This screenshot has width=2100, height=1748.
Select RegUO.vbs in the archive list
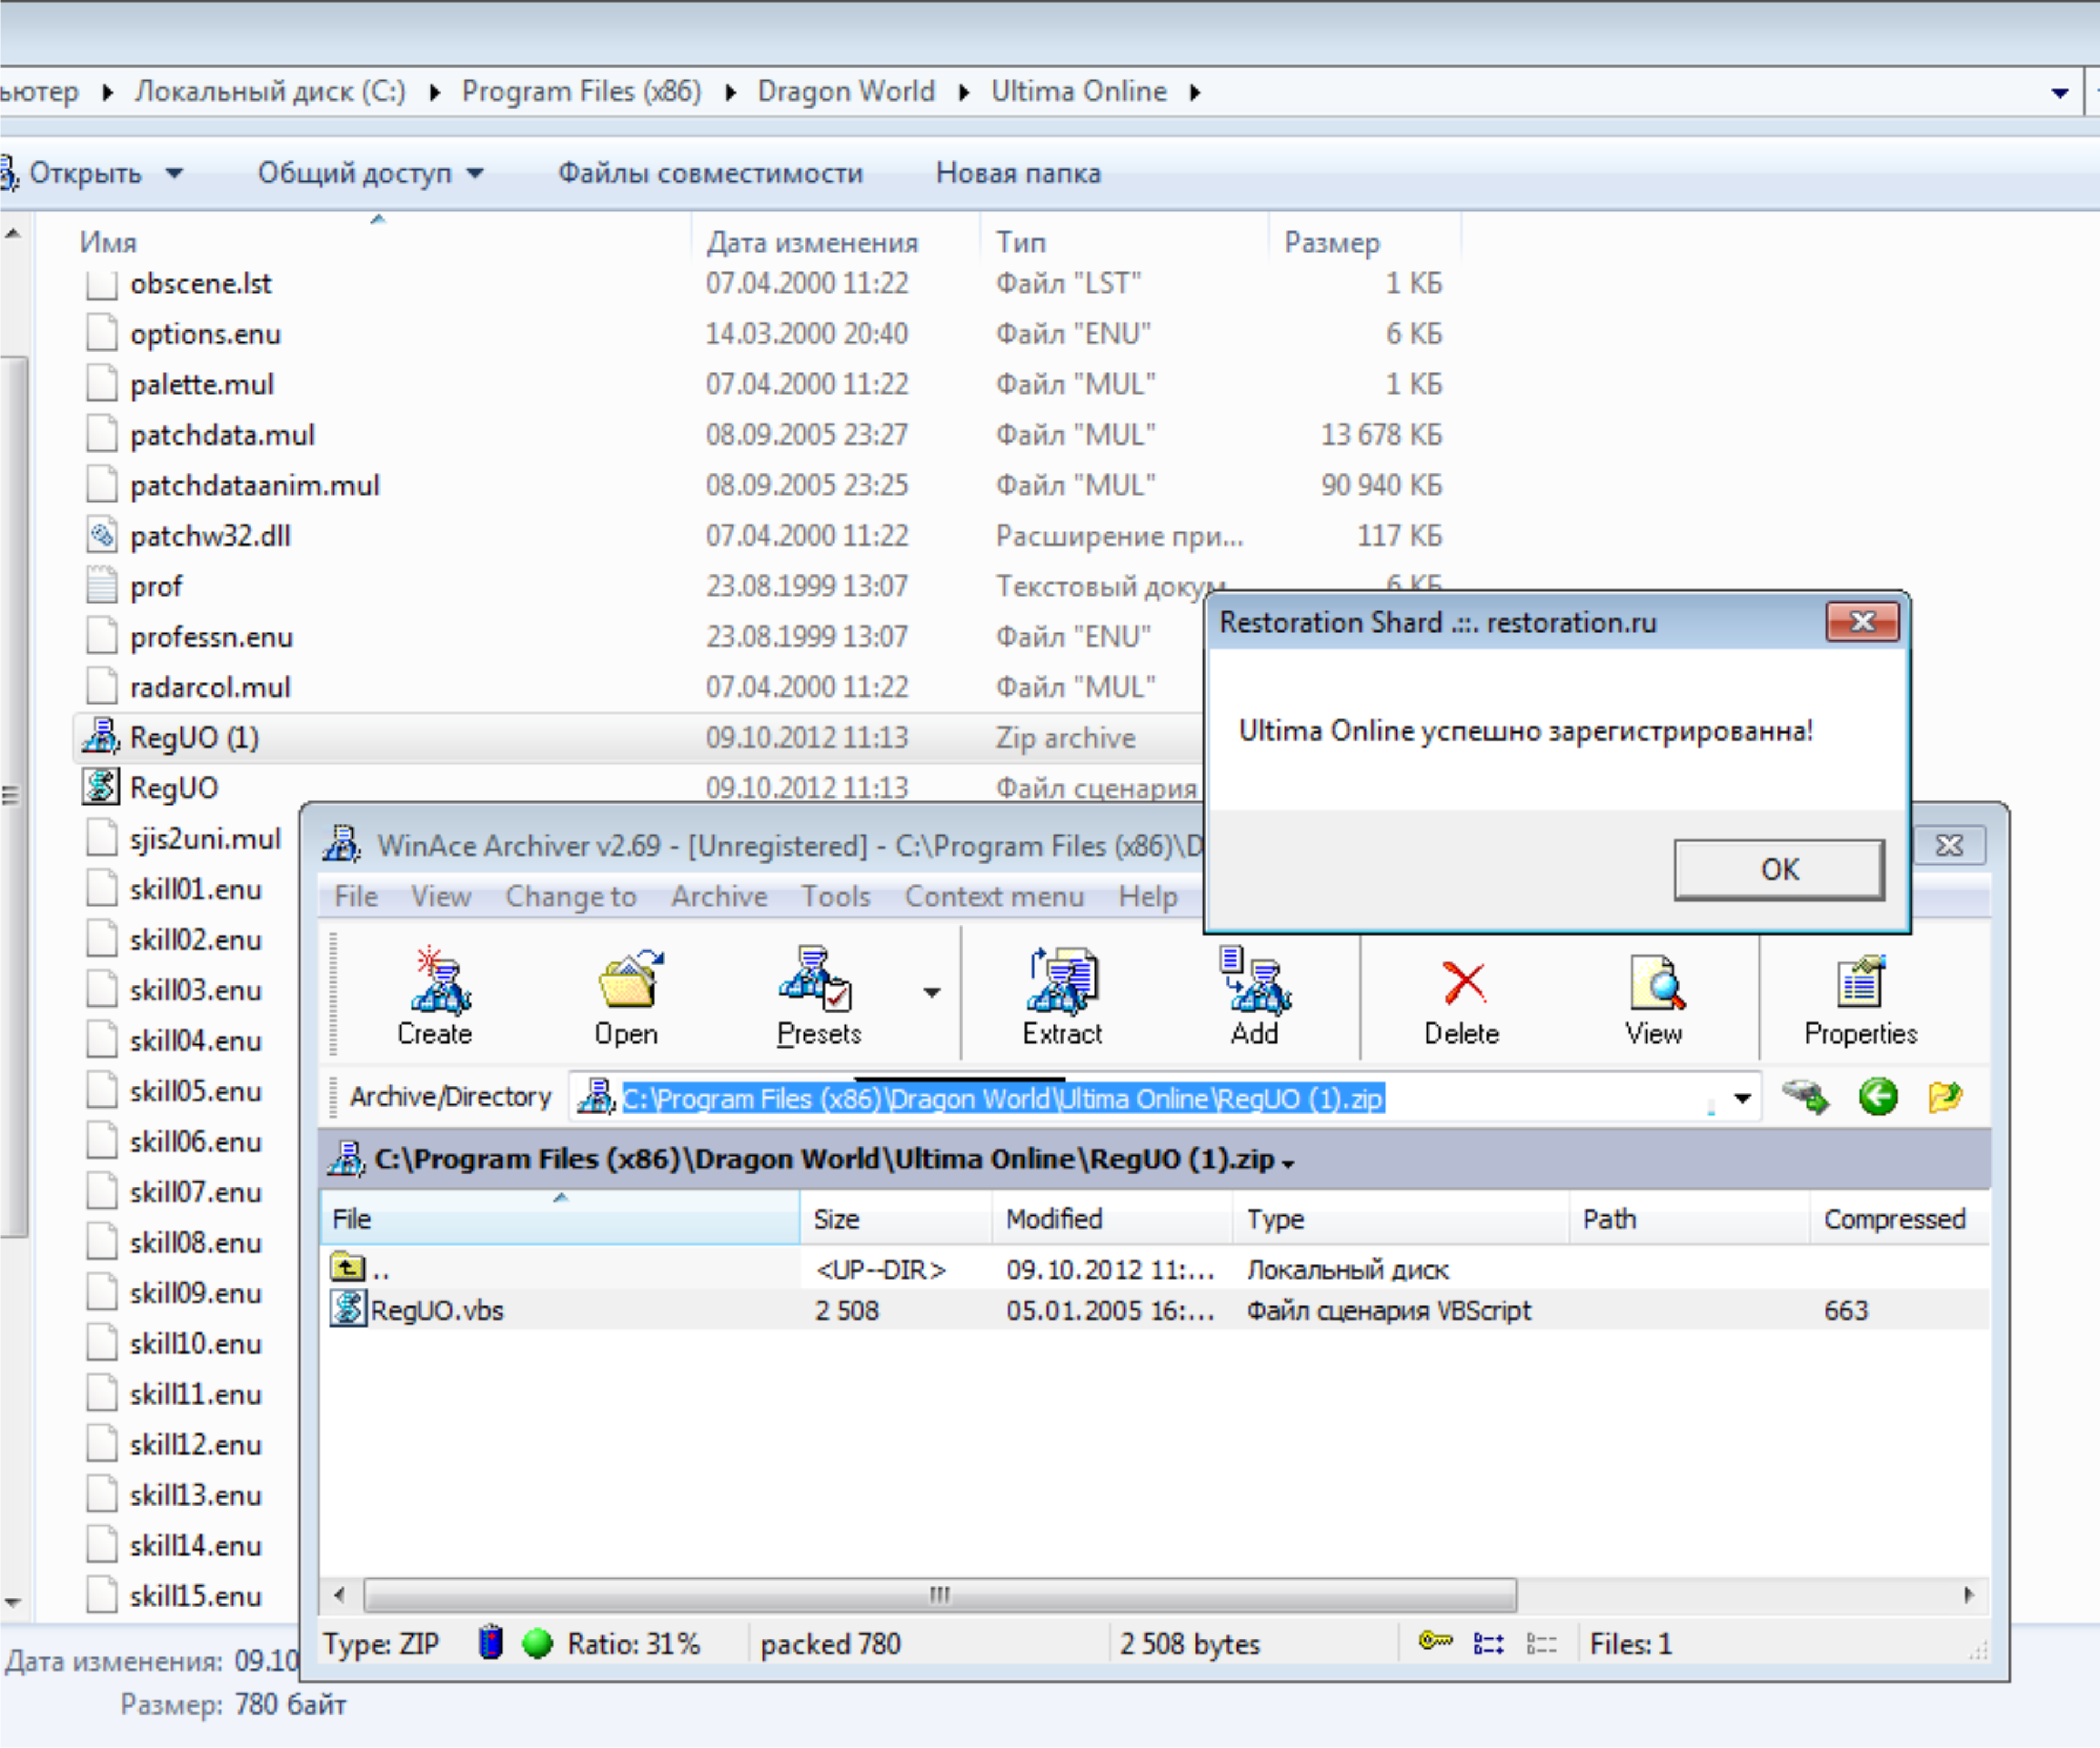click(x=437, y=1310)
